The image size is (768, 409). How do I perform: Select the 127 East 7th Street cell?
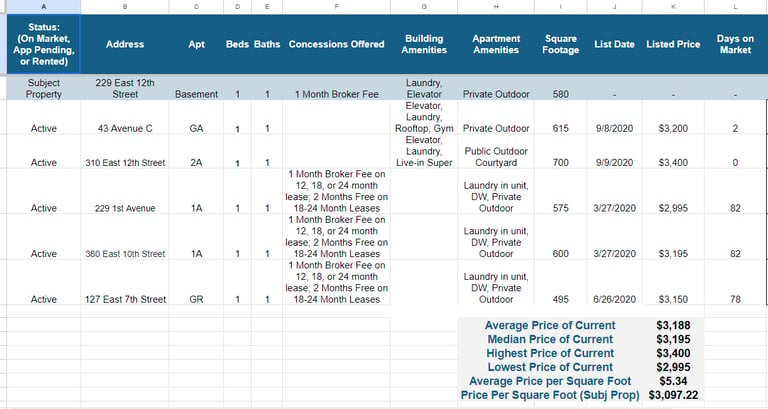pos(125,283)
